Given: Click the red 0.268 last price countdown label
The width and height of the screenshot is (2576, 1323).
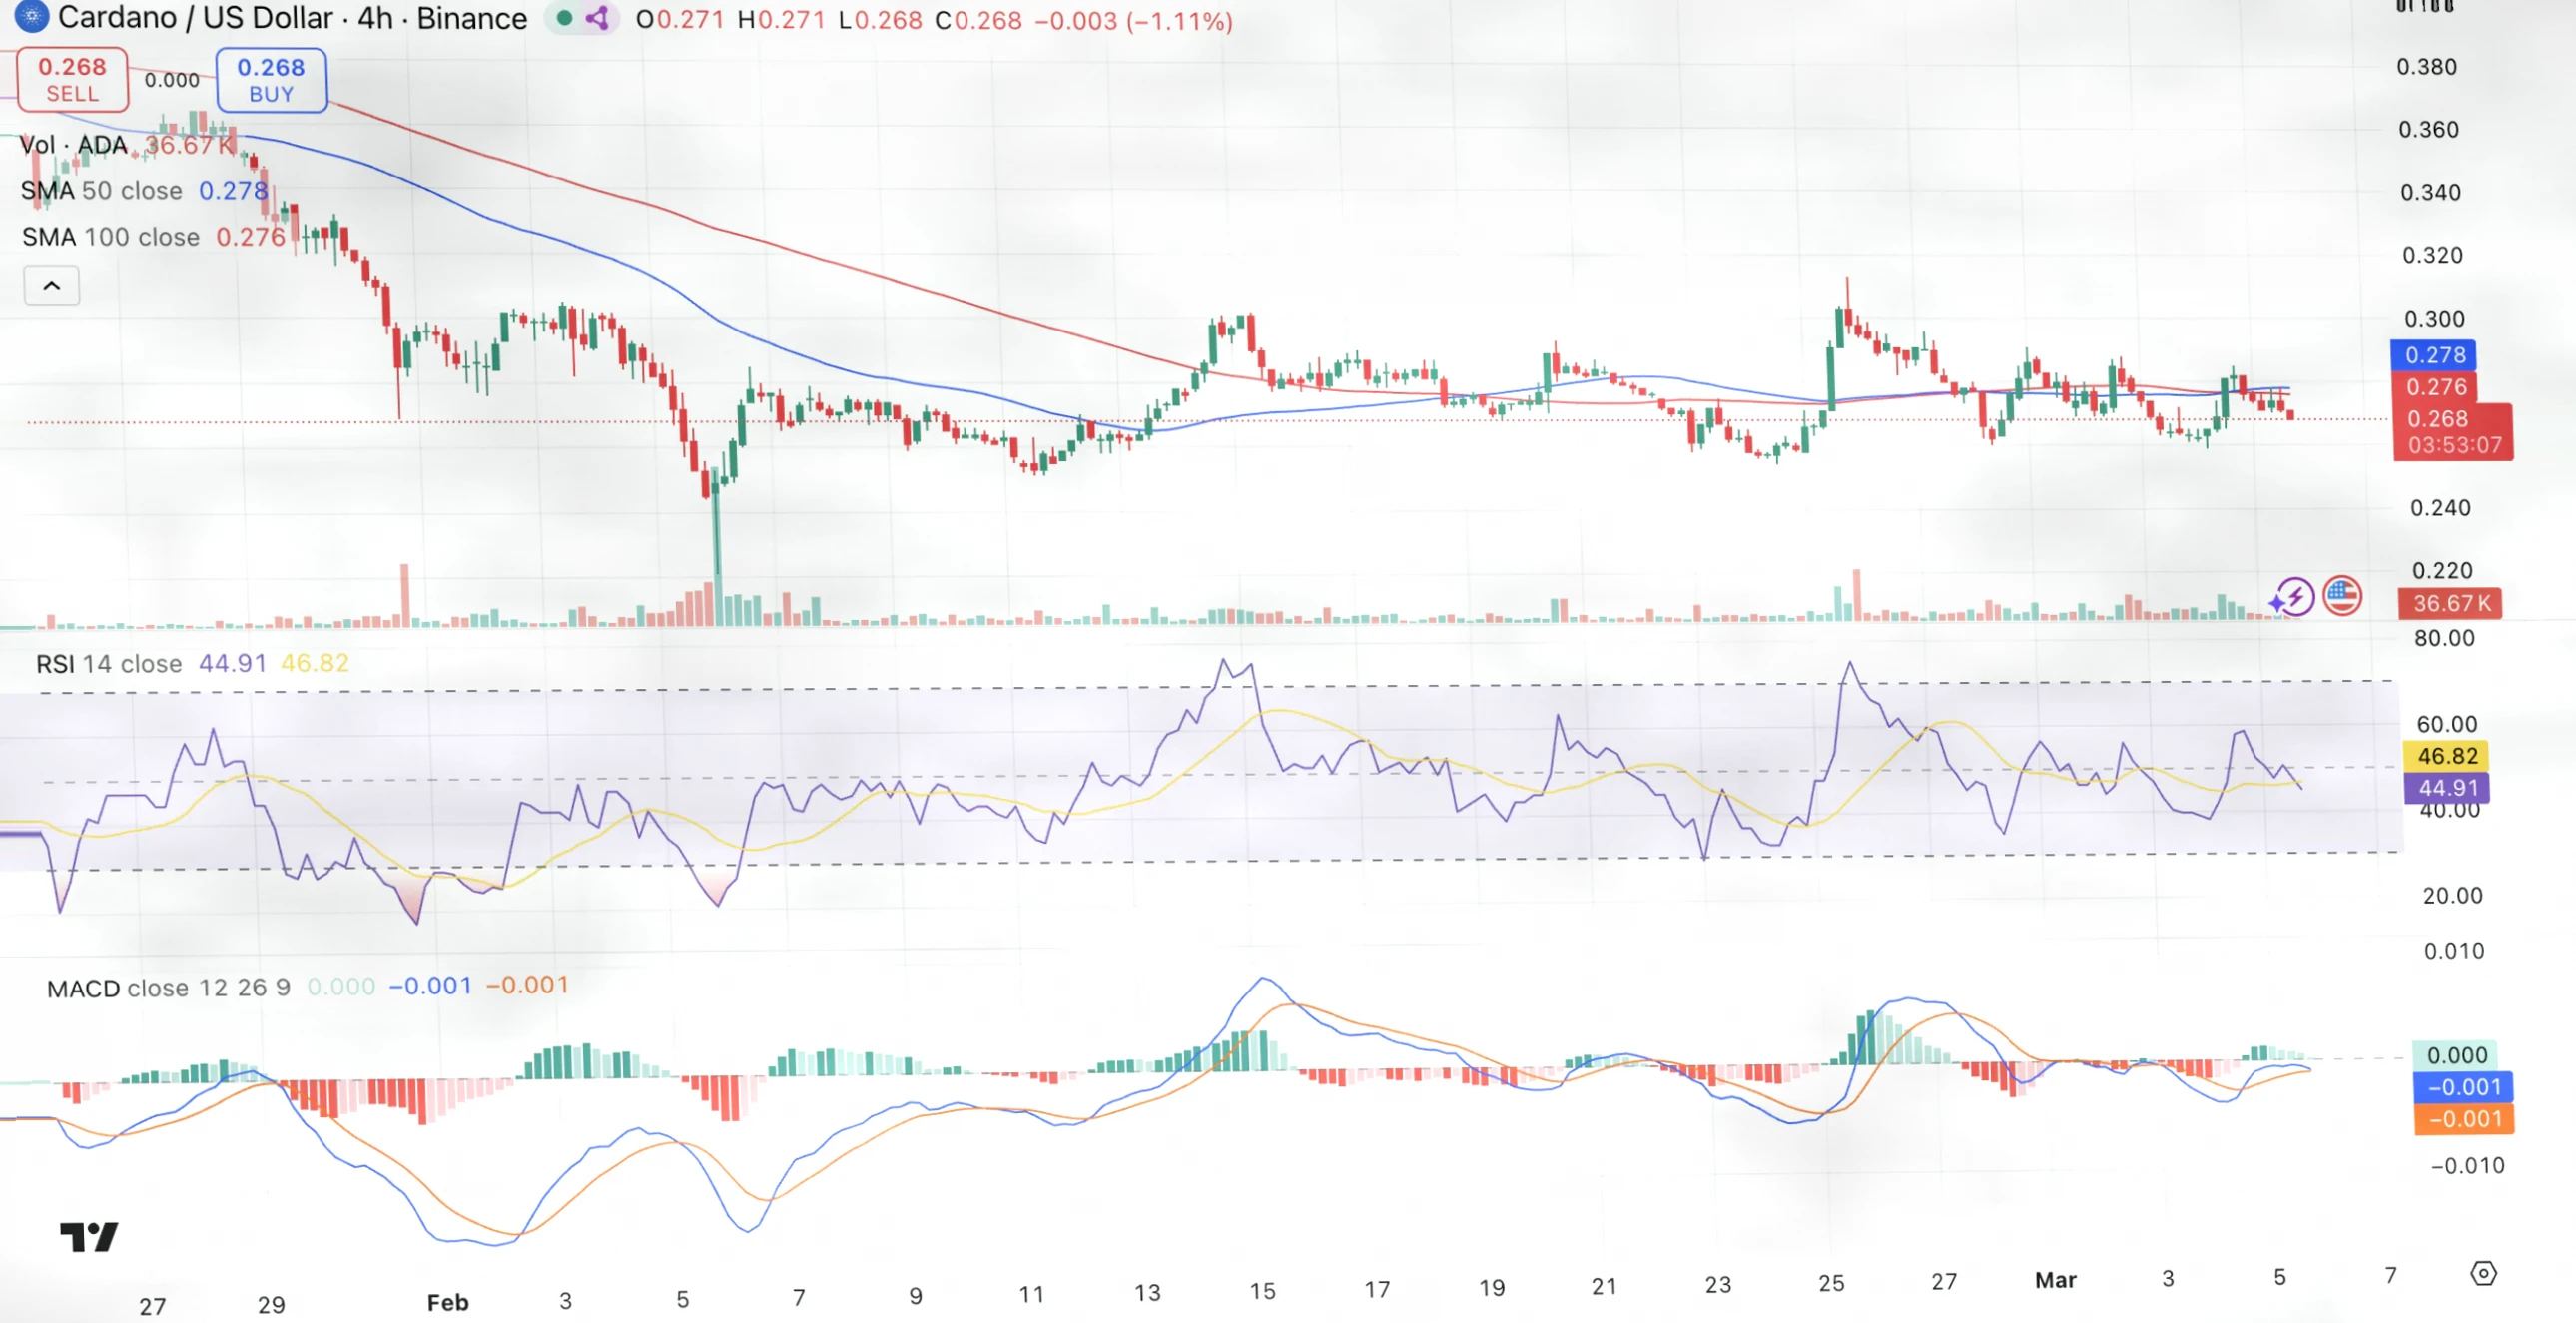Looking at the screenshot, I should tap(2452, 432).
